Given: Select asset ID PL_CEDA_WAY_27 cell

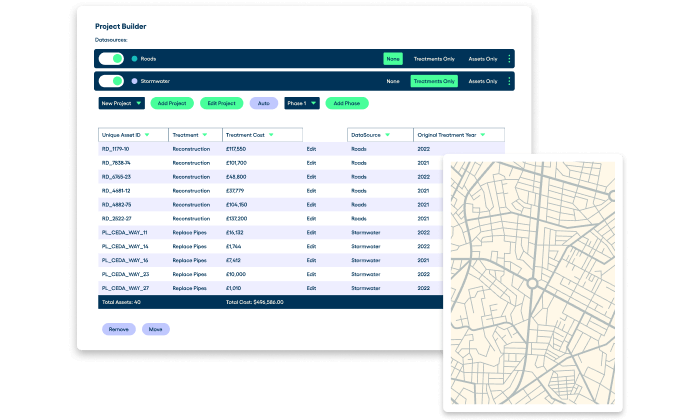Looking at the screenshot, I should point(125,288).
